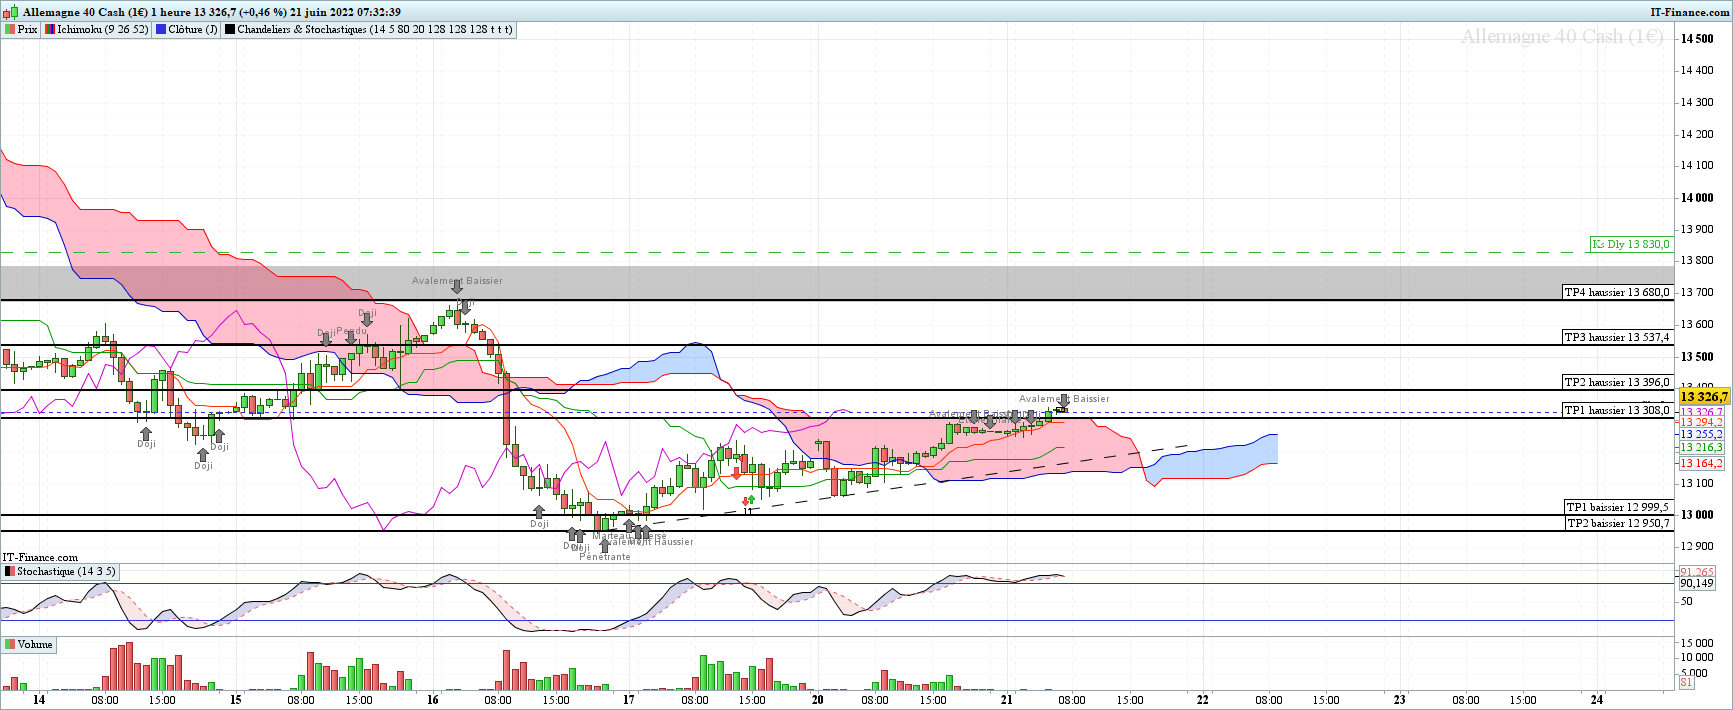Click the green Ks Dly 13 830,0 label

pos(1631,244)
